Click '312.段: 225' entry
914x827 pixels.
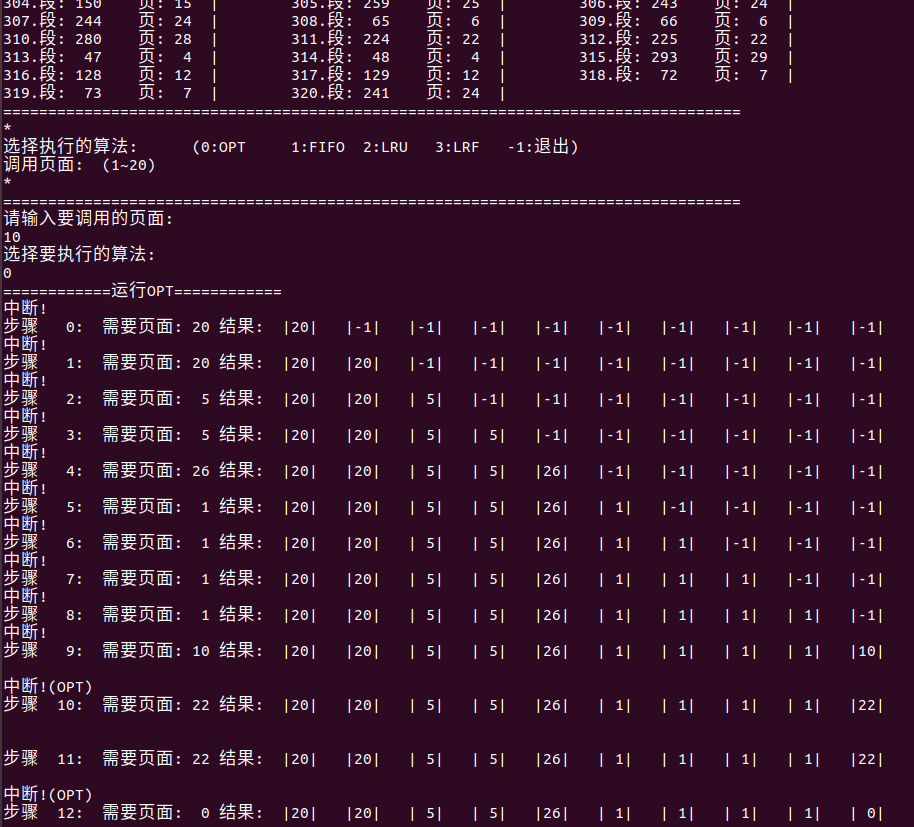pyautogui.click(x=628, y=39)
